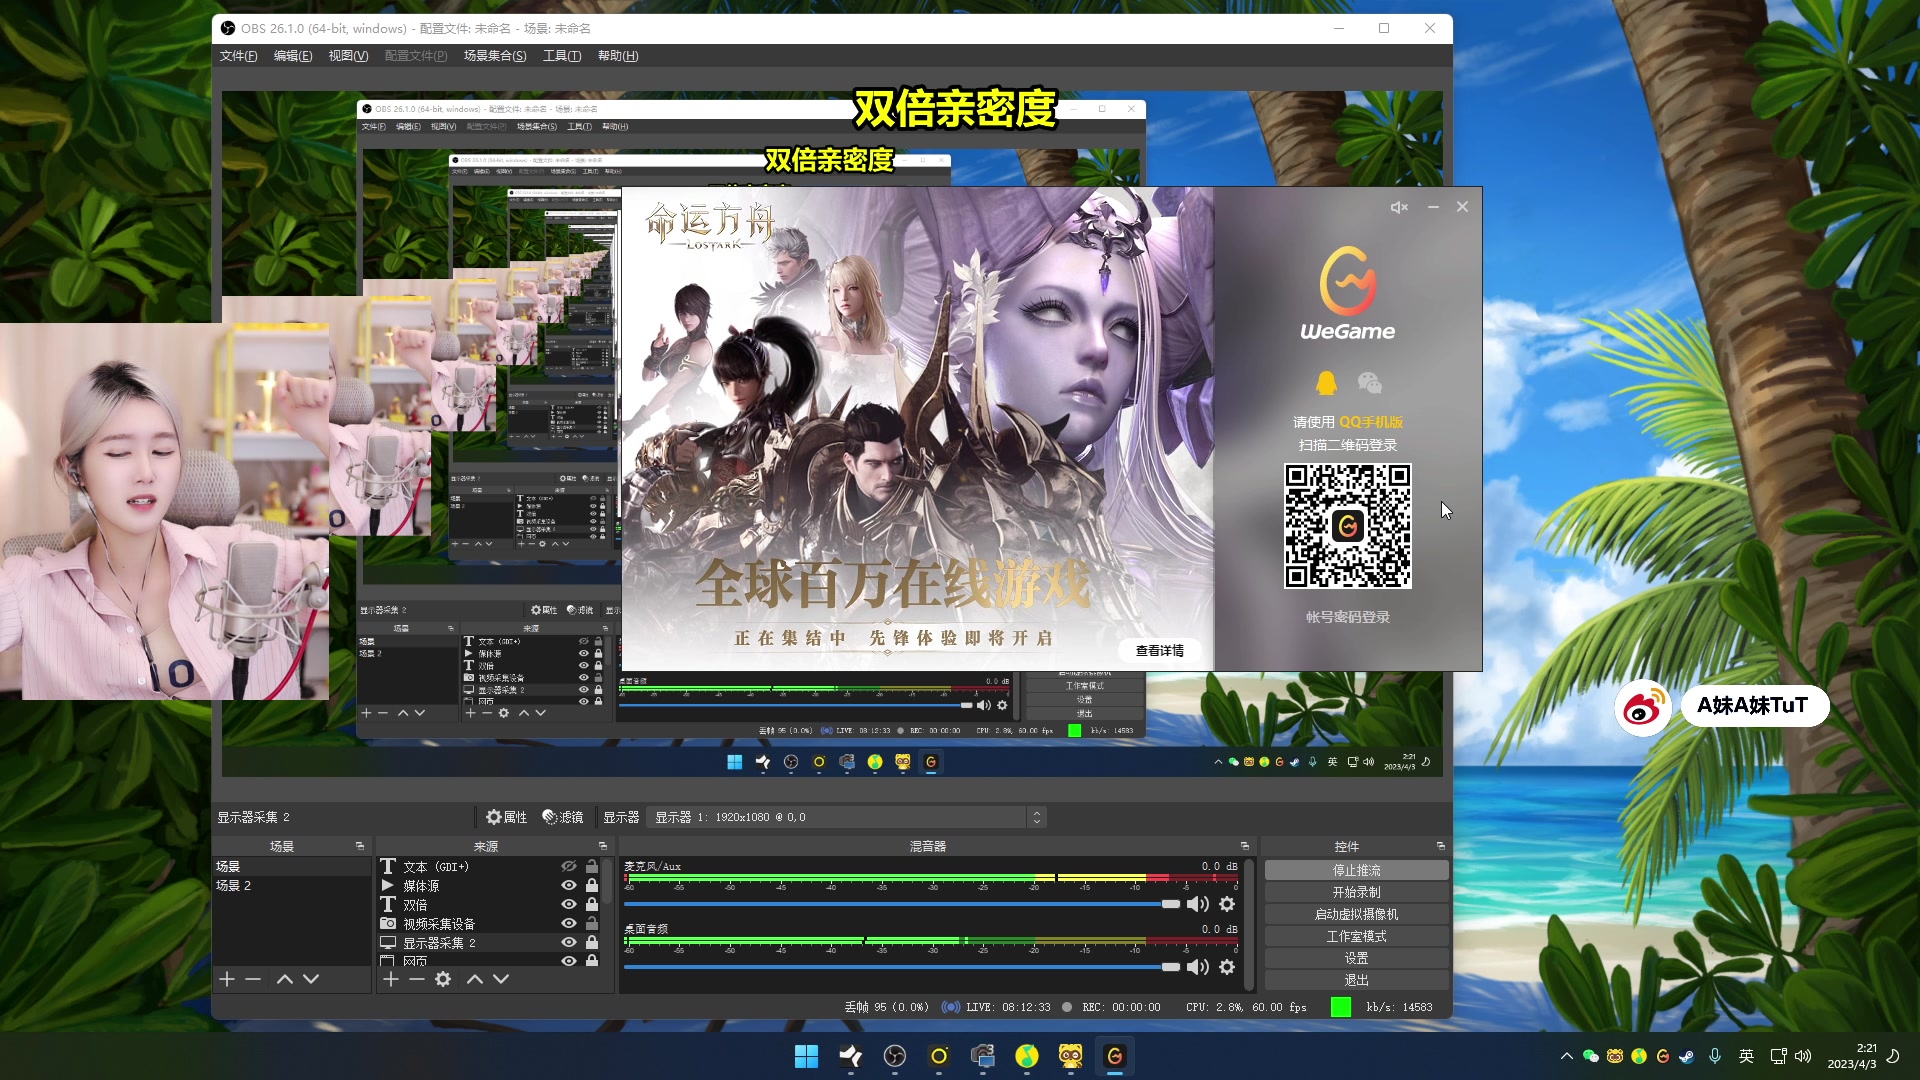This screenshot has width=1920, height=1080.
Task: Click 查看详情 on the Lost Ark banner
Action: coord(1160,650)
